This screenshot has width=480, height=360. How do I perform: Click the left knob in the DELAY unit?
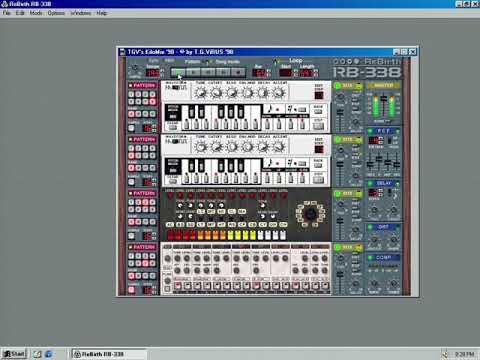tap(374, 210)
